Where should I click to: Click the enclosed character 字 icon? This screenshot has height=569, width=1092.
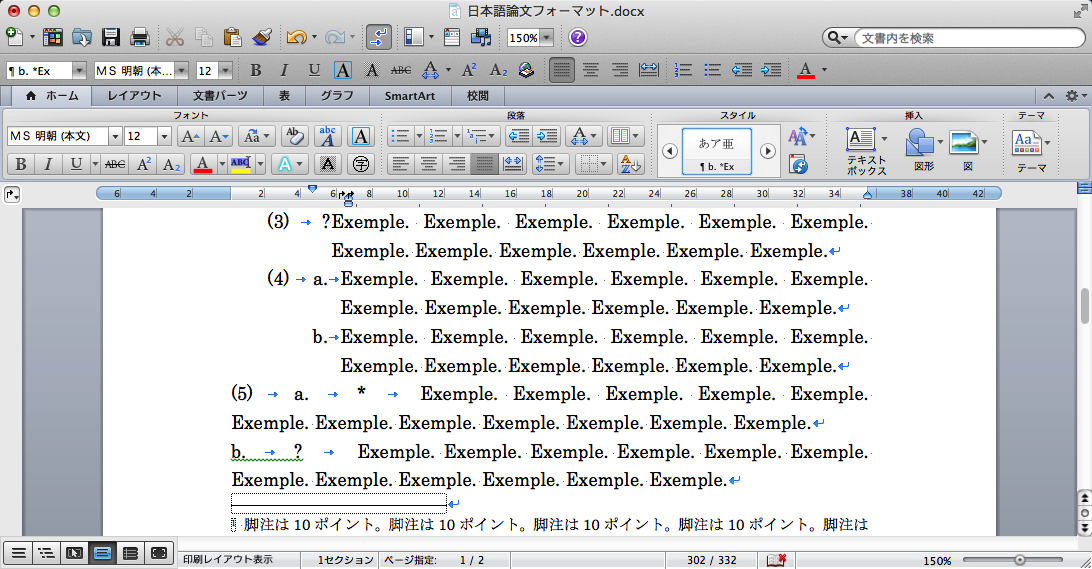[x=361, y=164]
